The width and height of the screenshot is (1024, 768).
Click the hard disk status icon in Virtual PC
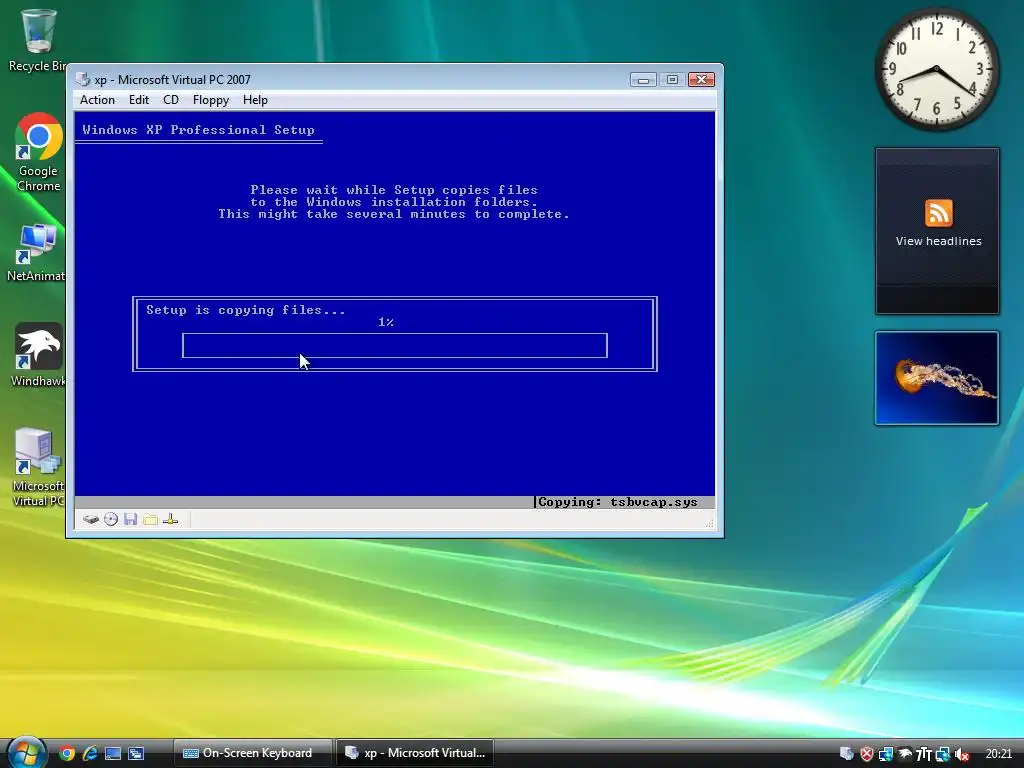point(91,519)
